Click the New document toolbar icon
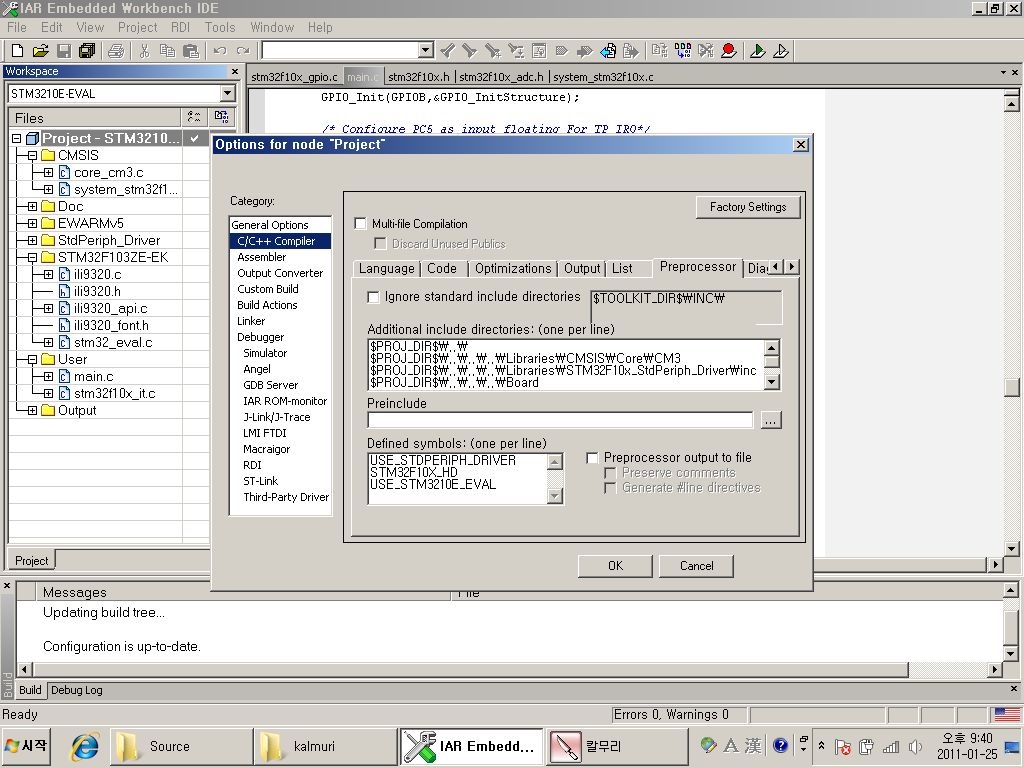The height and width of the screenshot is (768, 1024). pyautogui.click(x=18, y=50)
